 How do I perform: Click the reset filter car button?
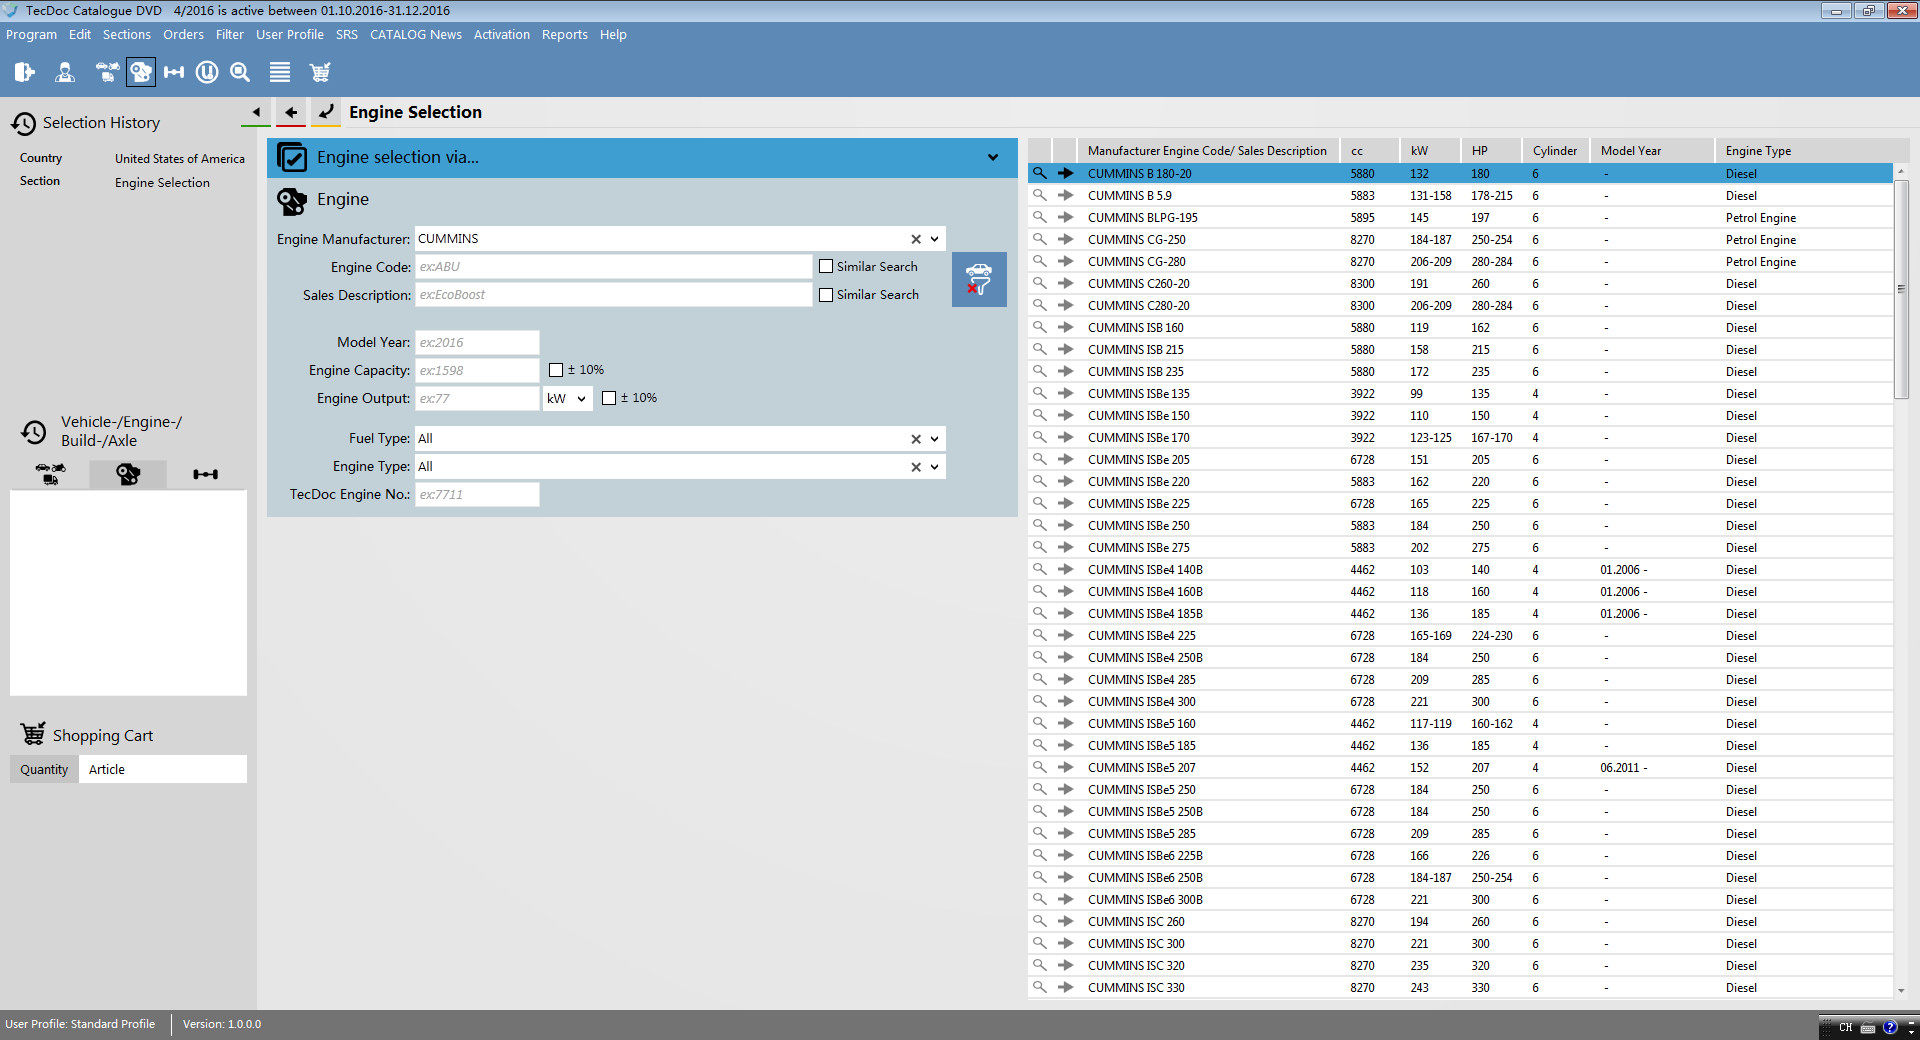pyautogui.click(x=979, y=279)
